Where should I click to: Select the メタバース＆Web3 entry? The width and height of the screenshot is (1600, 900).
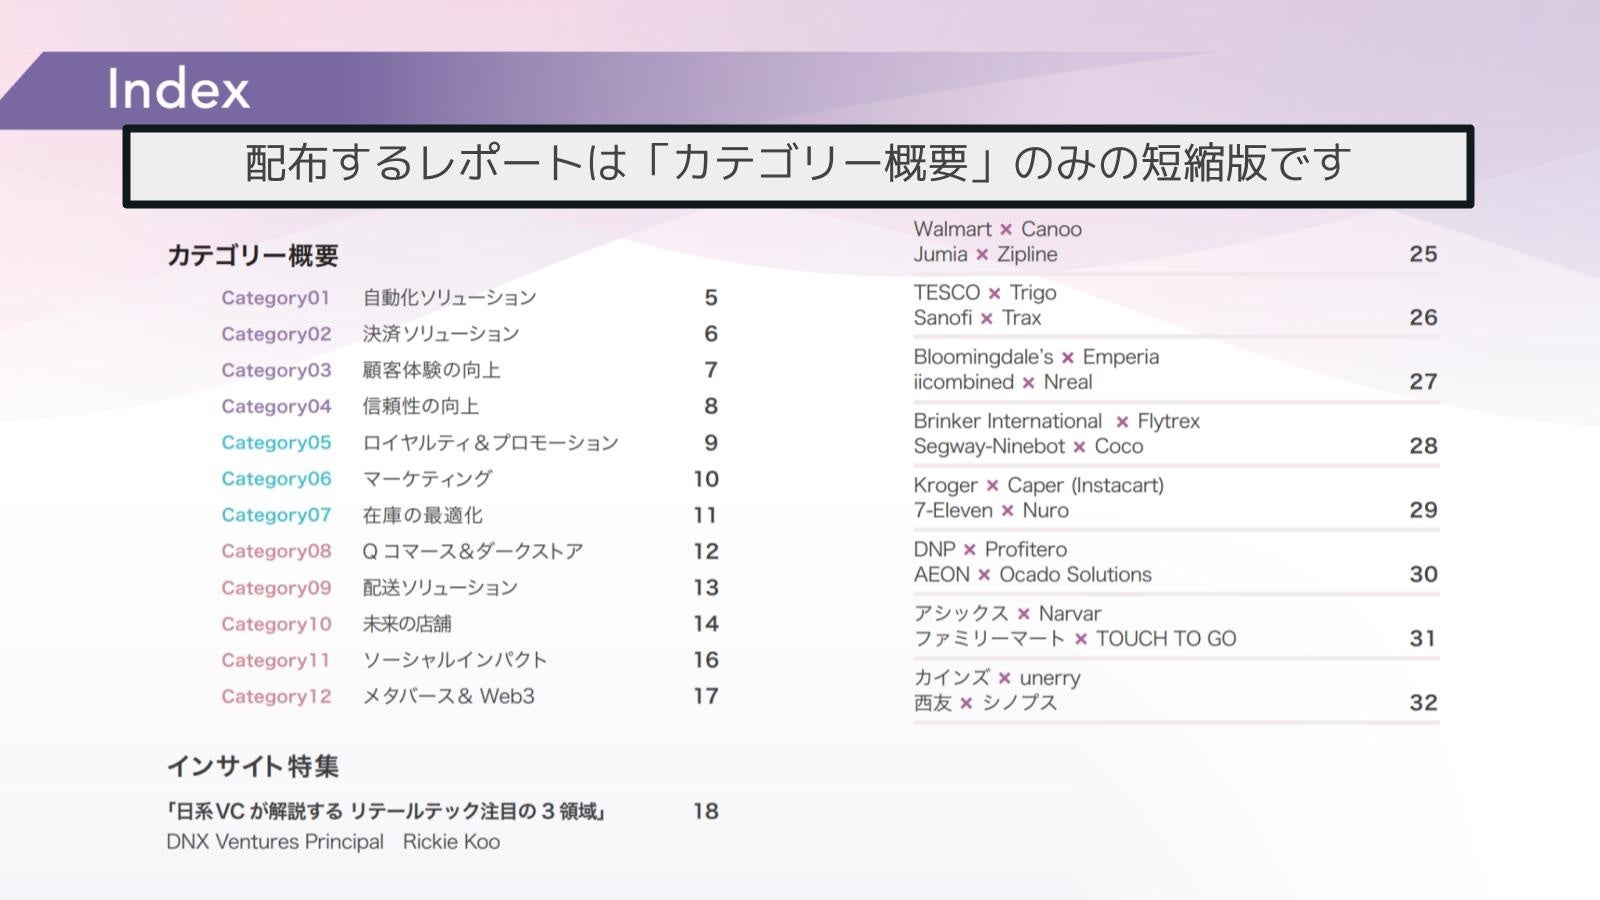pos(449,696)
